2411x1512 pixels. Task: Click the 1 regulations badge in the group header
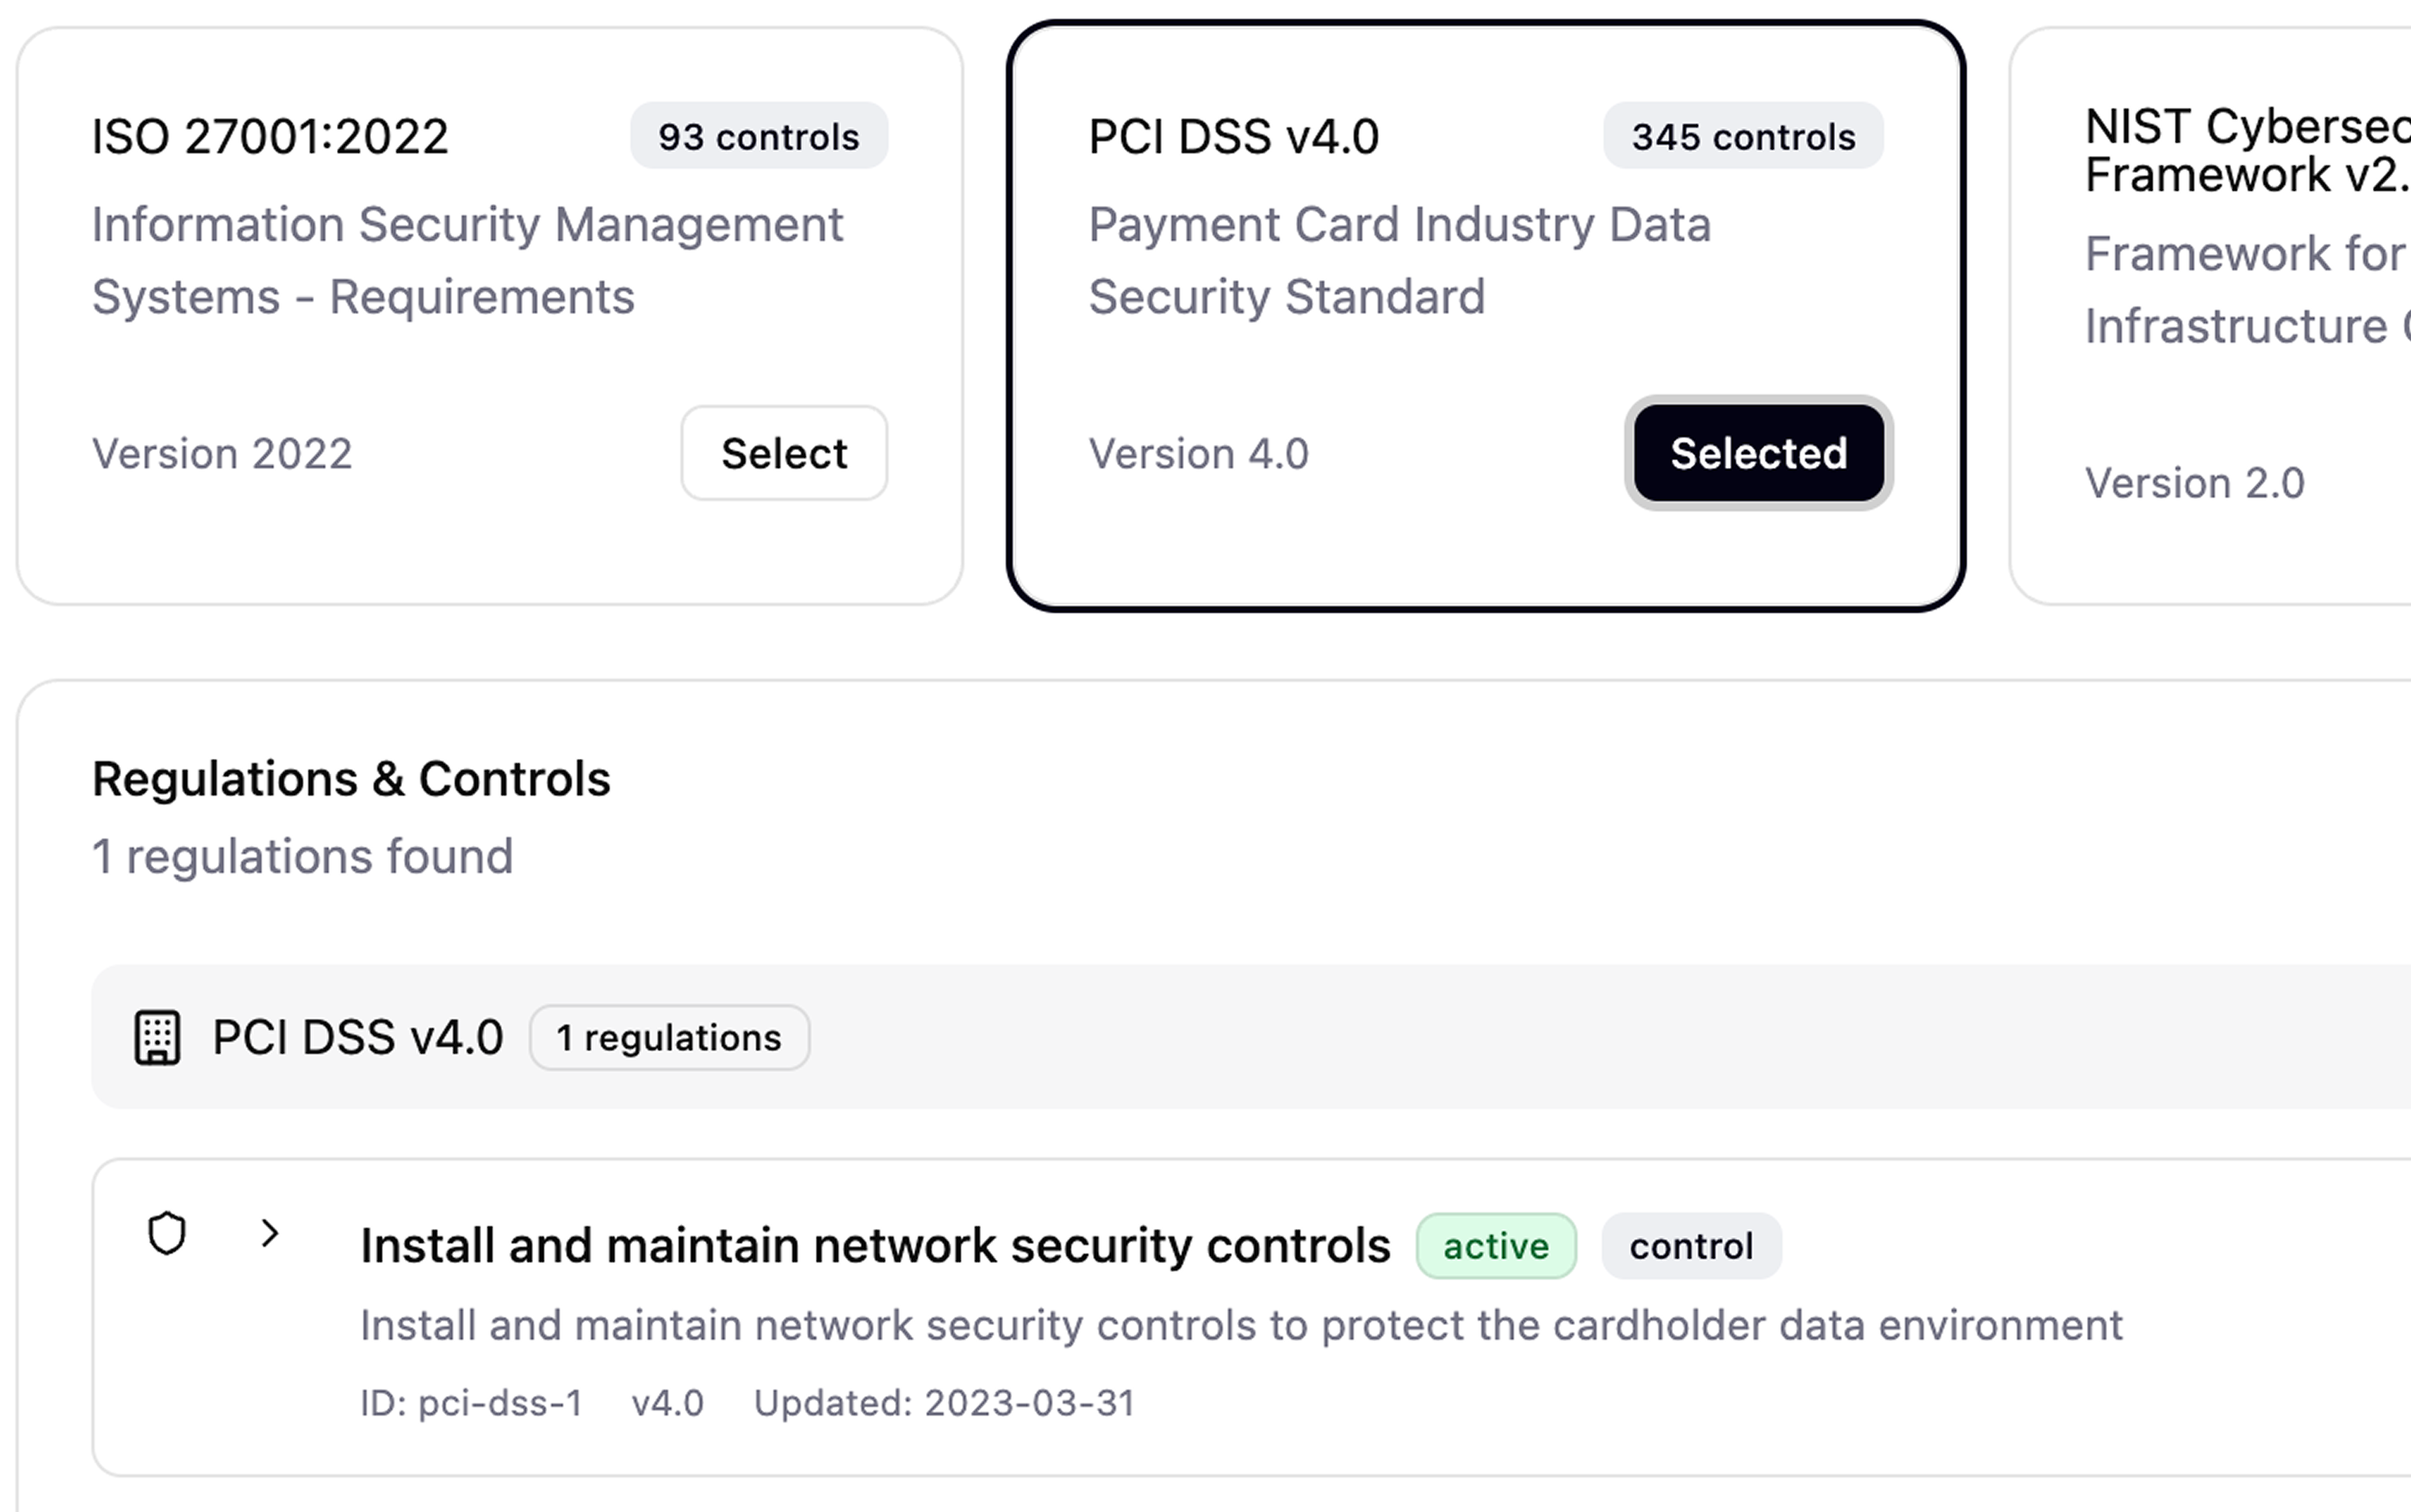coord(670,1038)
